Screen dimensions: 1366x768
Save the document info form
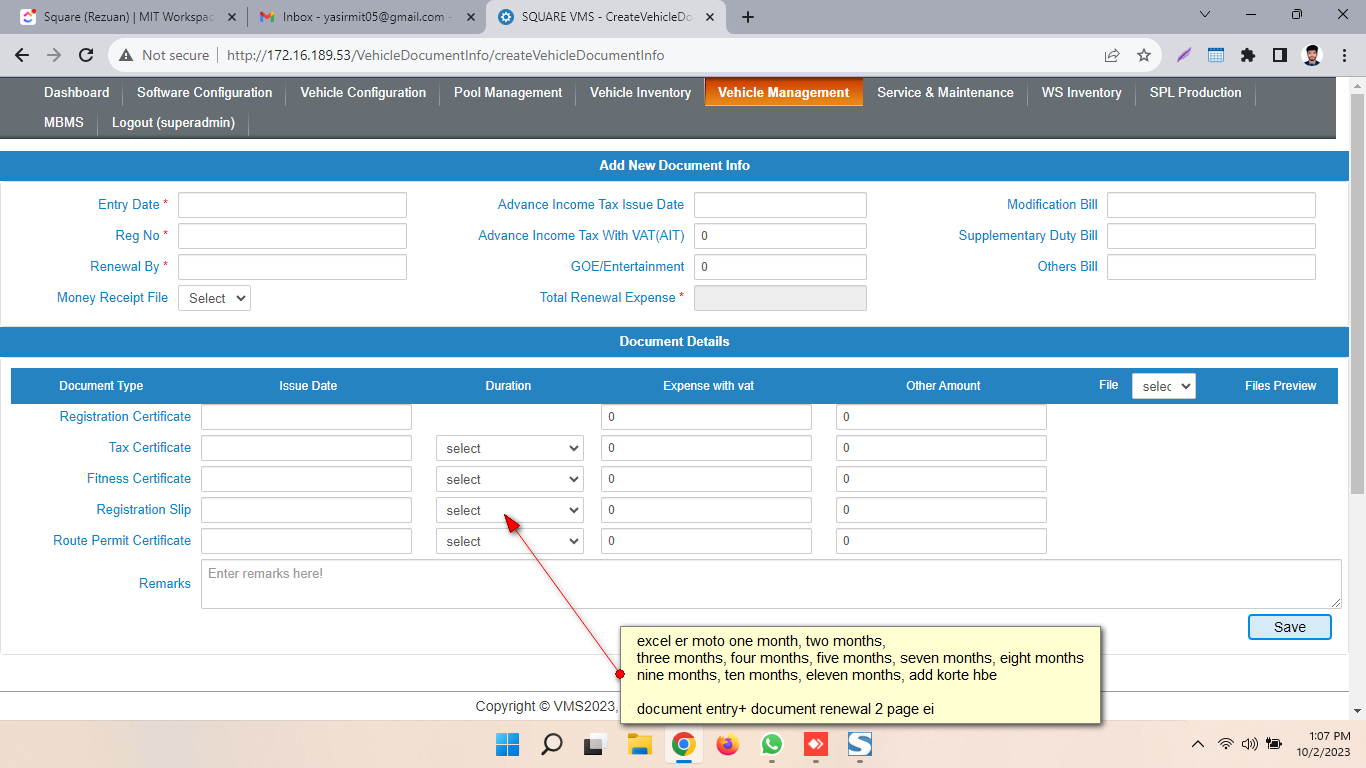coord(1290,627)
